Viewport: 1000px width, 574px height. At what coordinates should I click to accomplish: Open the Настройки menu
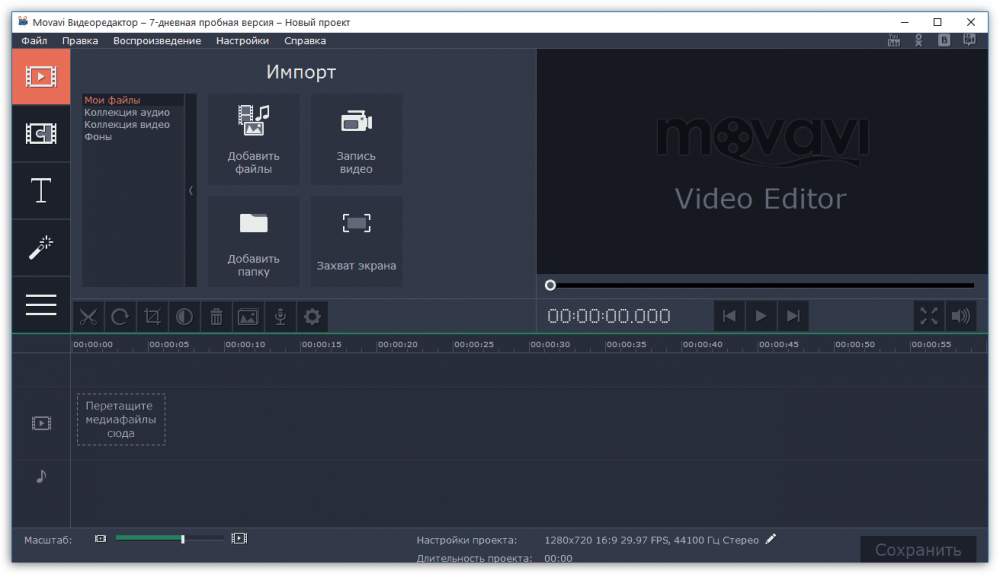coord(241,41)
